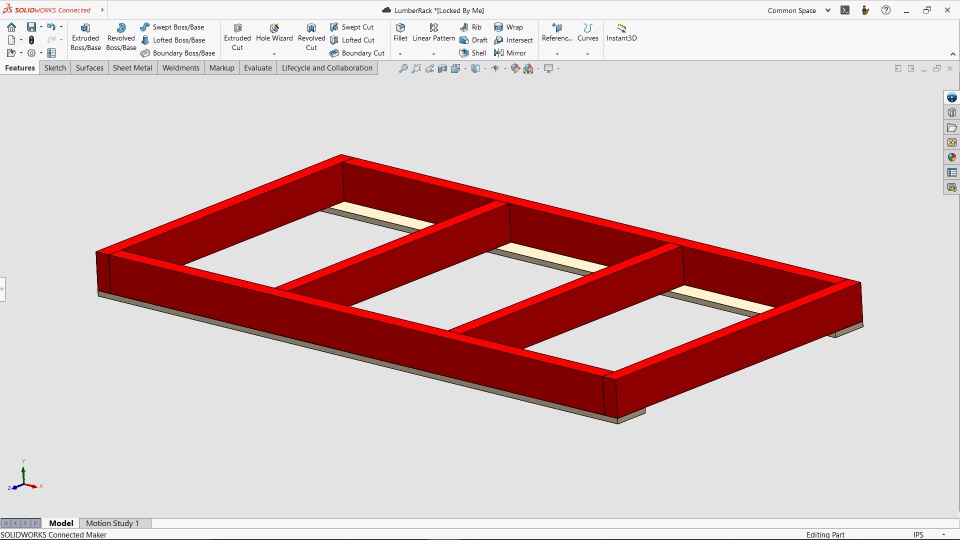This screenshot has width=960, height=540.
Task: Choose Boundary Boss/Base
Action: pos(178,53)
